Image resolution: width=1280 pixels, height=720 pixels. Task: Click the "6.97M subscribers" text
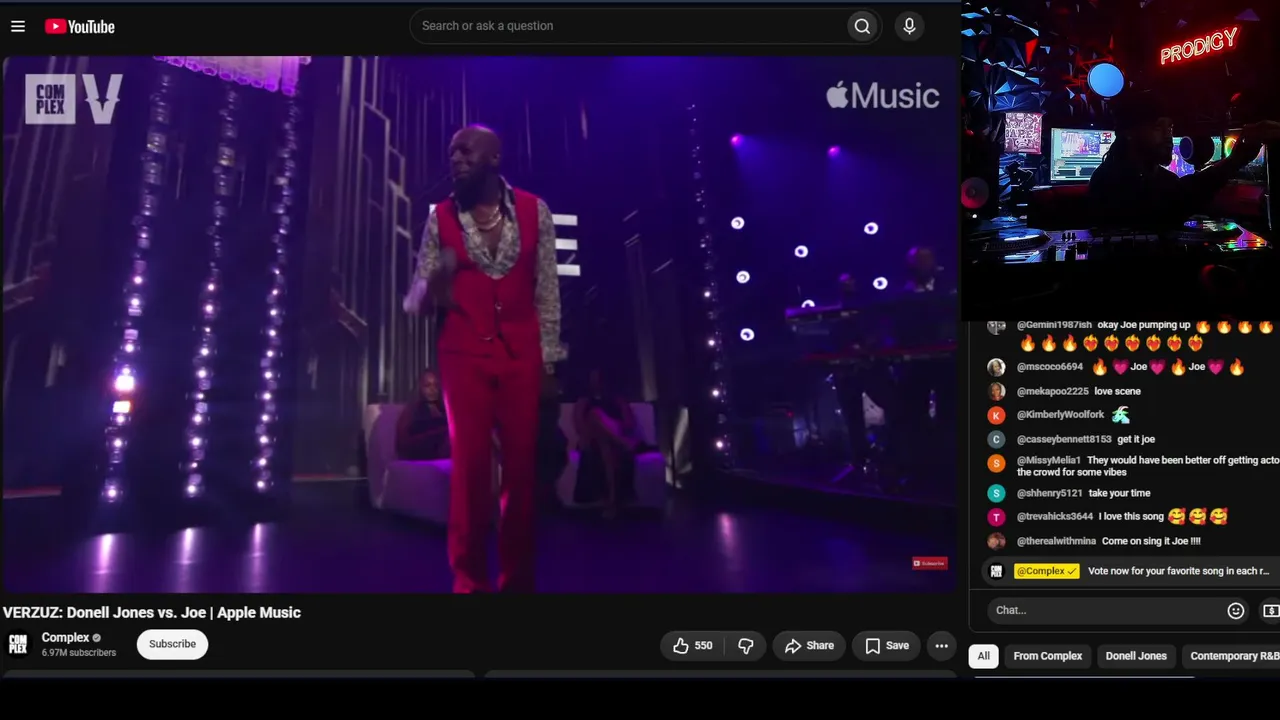tap(78, 653)
